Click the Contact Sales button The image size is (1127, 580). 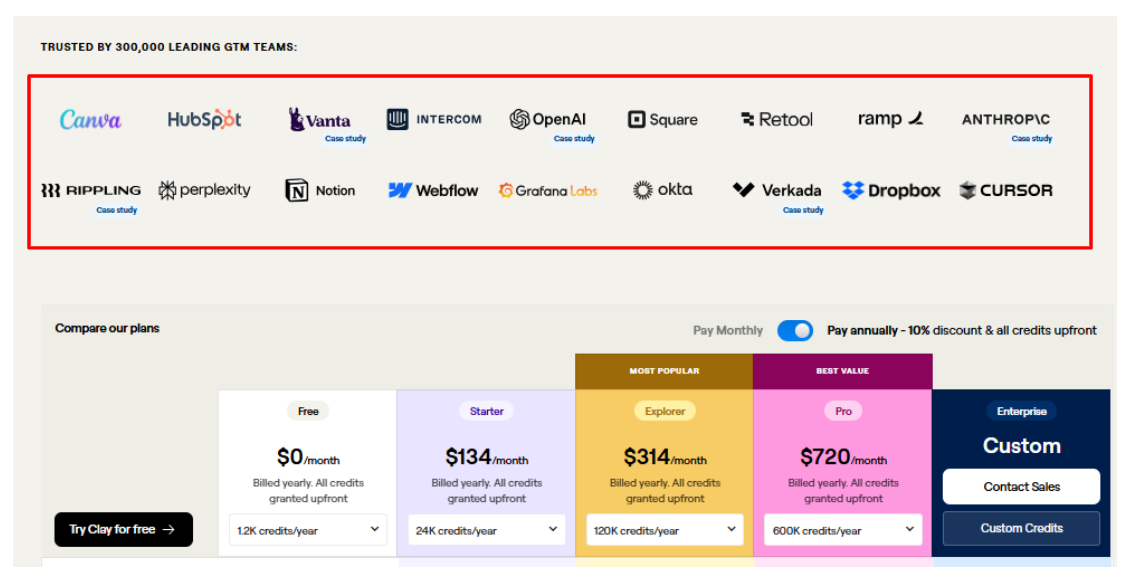pos(1021,487)
